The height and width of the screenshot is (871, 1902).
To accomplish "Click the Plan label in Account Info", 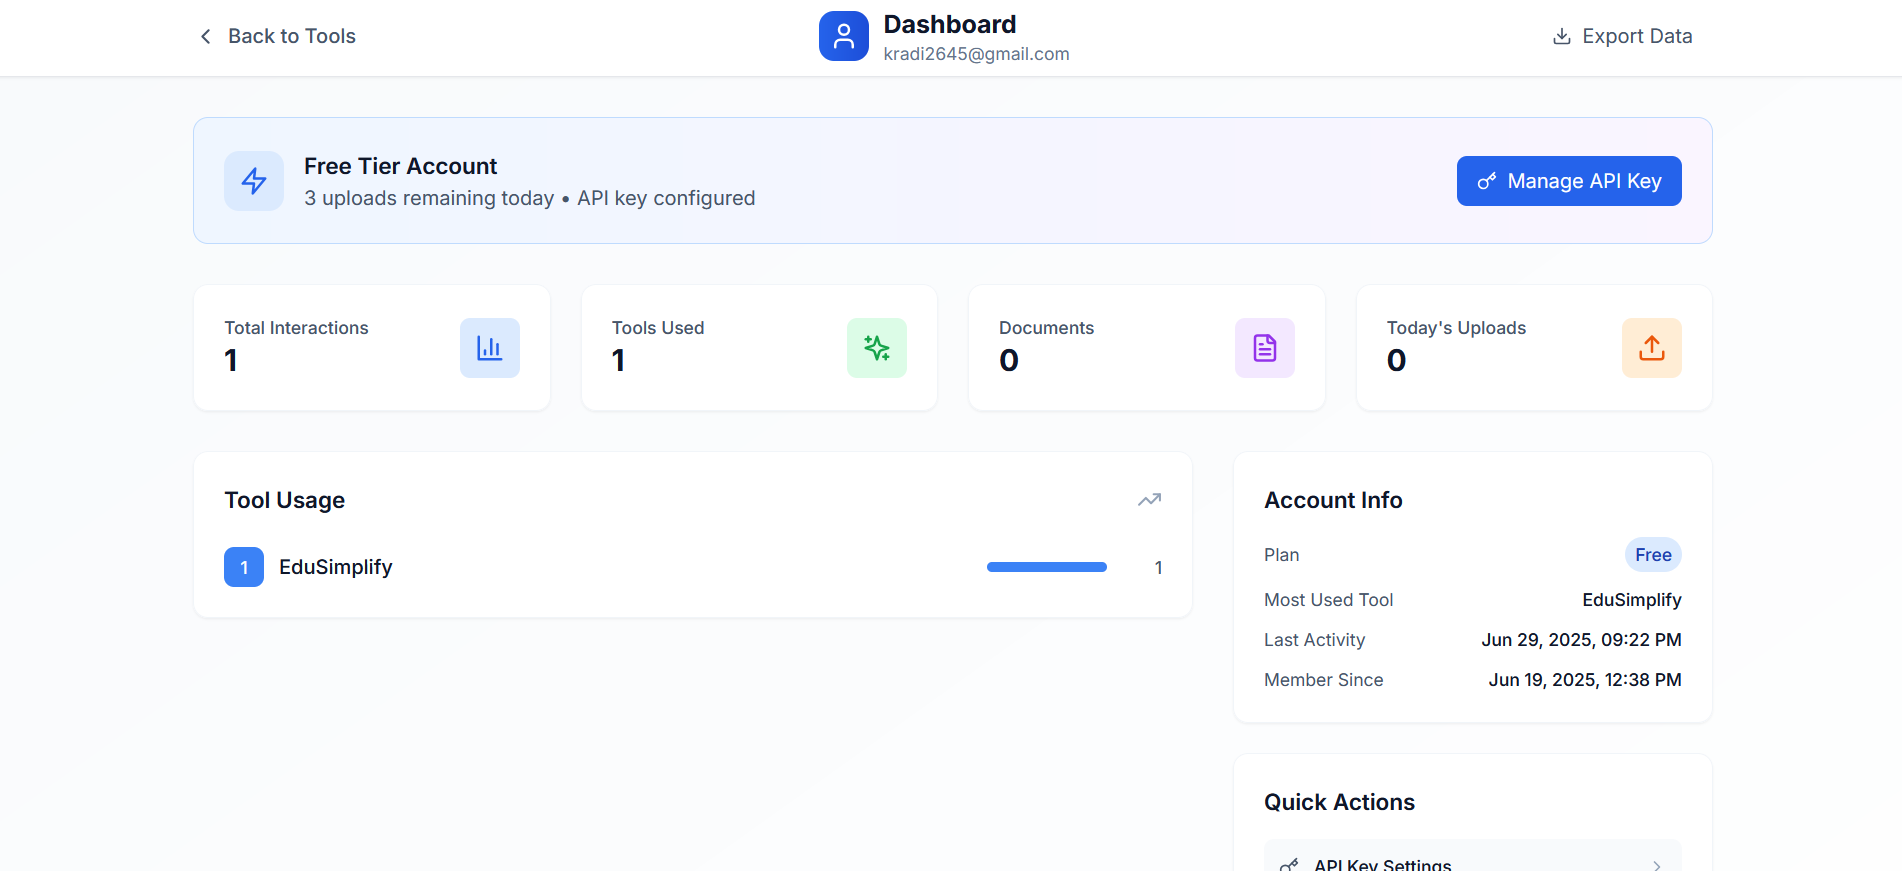I will [x=1281, y=555].
